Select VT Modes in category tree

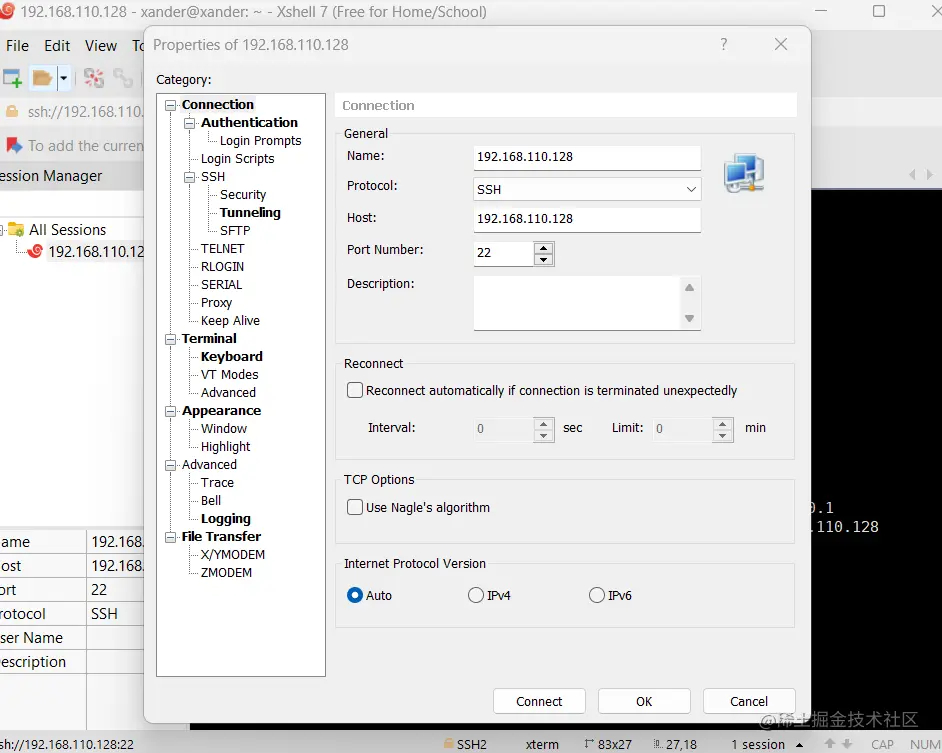click(x=229, y=375)
